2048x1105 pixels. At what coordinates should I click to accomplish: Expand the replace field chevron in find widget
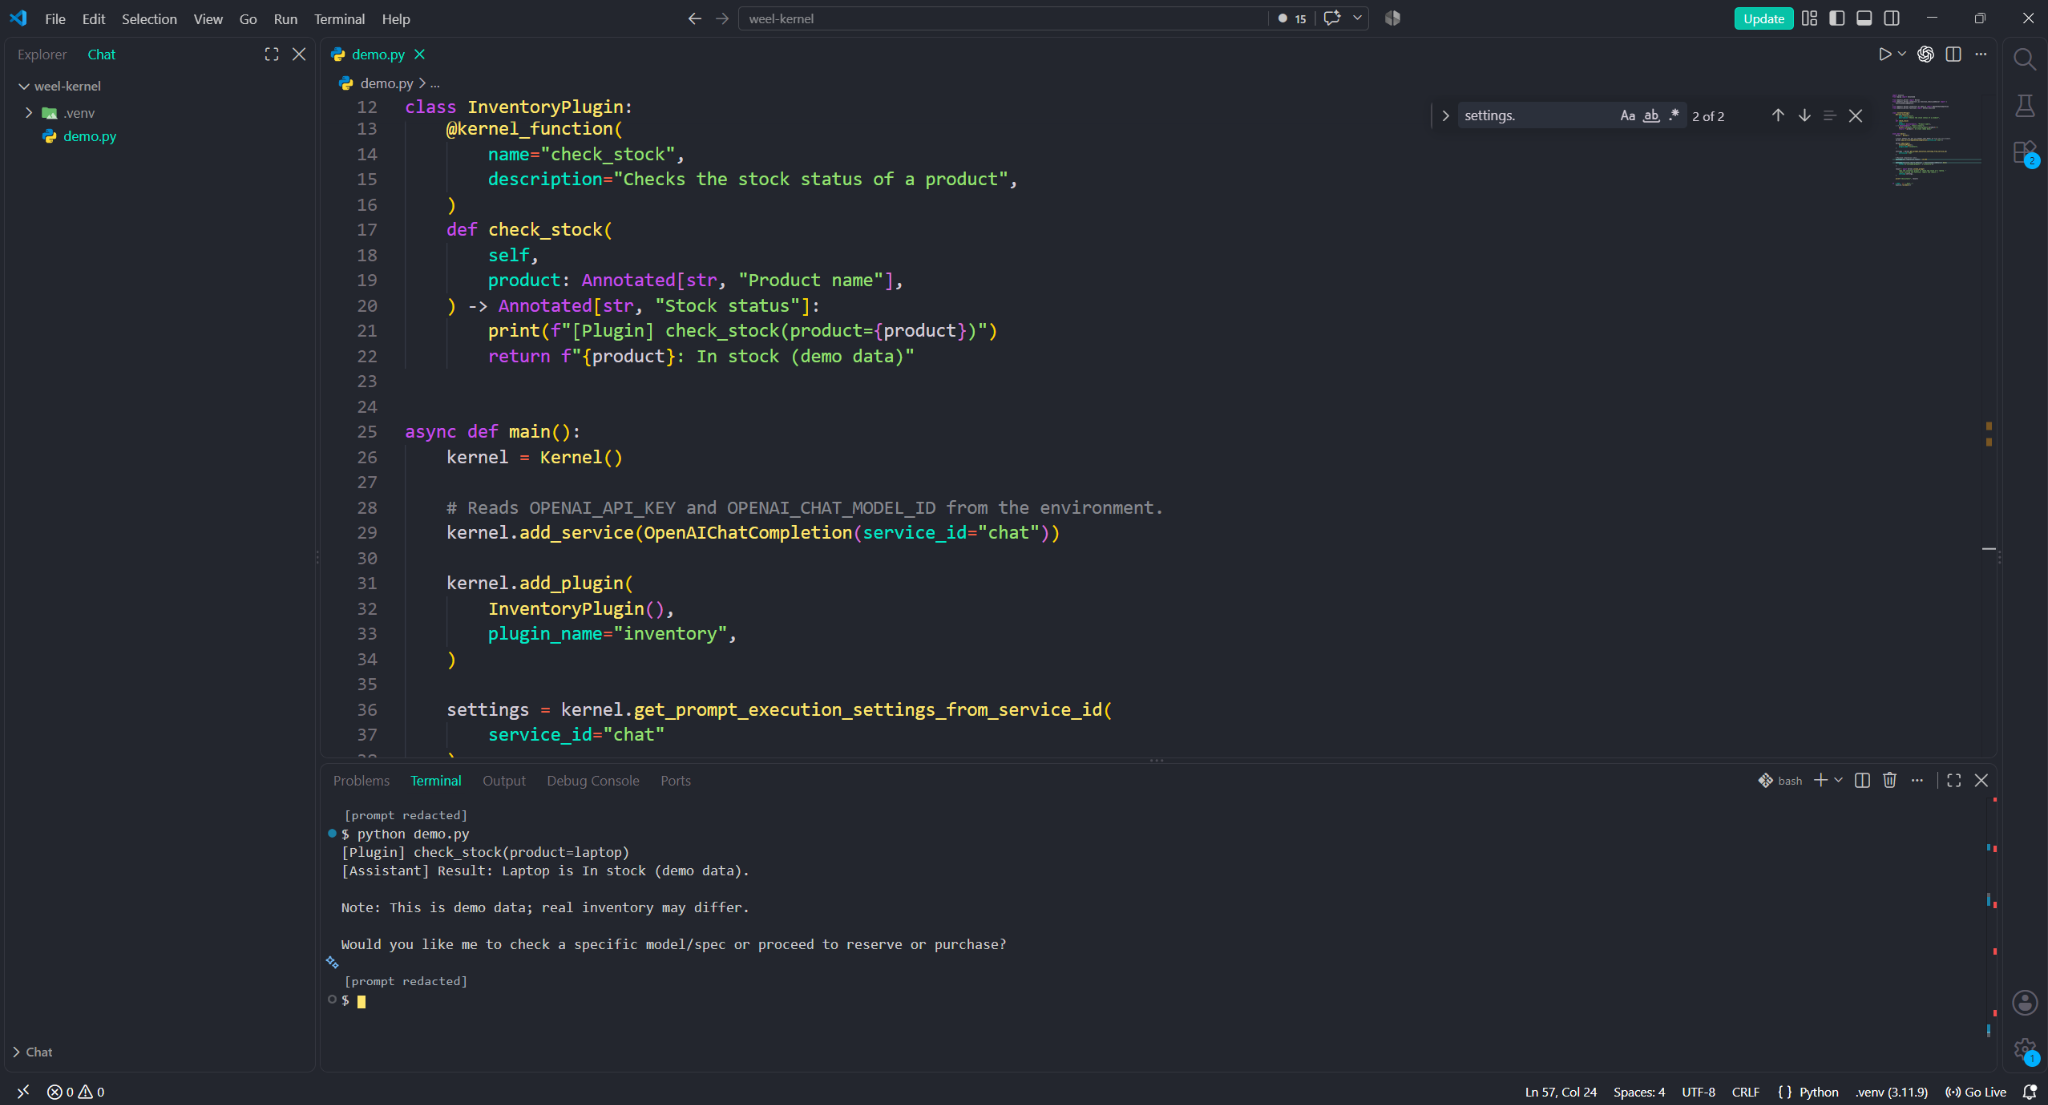click(x=1445, y=115)
